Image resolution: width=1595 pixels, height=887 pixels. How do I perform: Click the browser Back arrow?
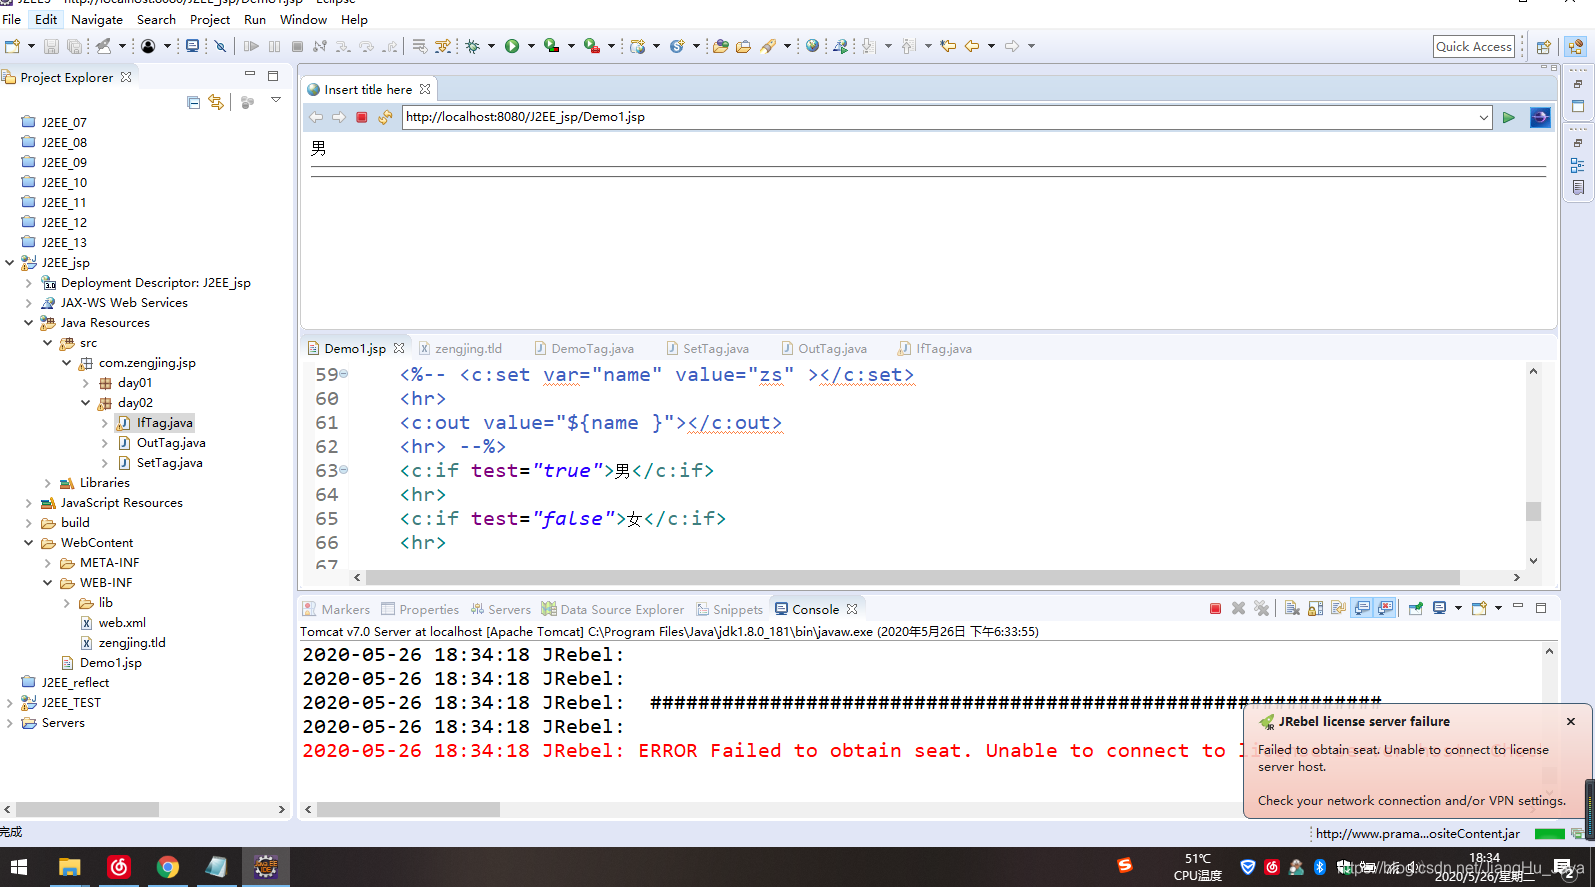(316, 117)
